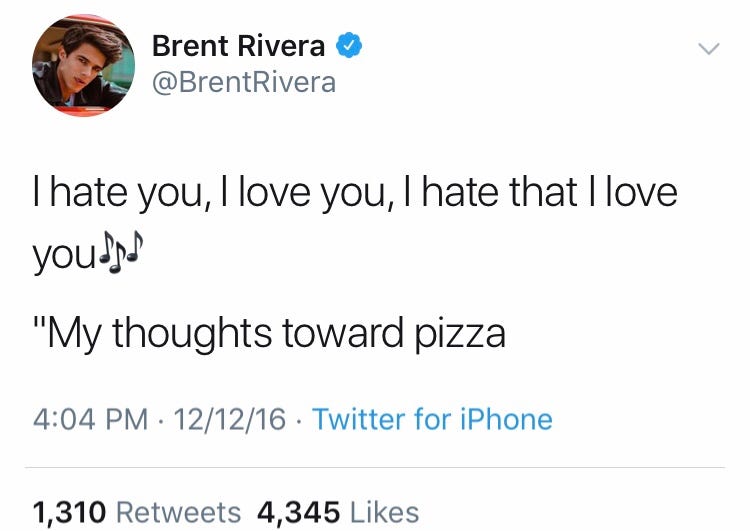Screen dimensions: 750x531
Task: Click the blue verified badge icon
Action: point(348,46)
